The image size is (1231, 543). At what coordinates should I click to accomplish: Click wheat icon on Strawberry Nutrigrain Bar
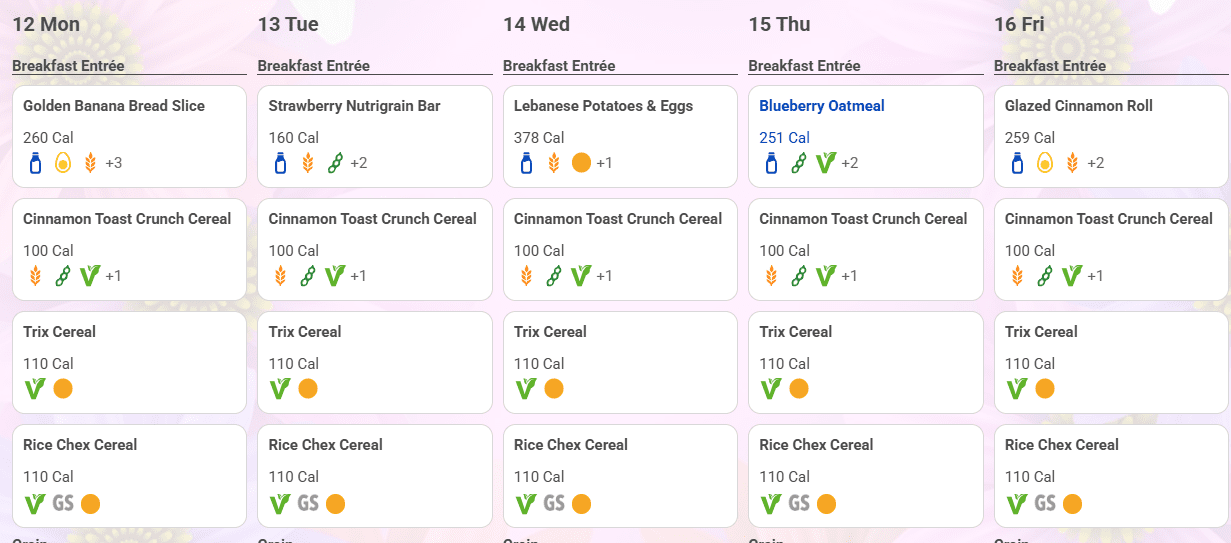coord(308,163)
